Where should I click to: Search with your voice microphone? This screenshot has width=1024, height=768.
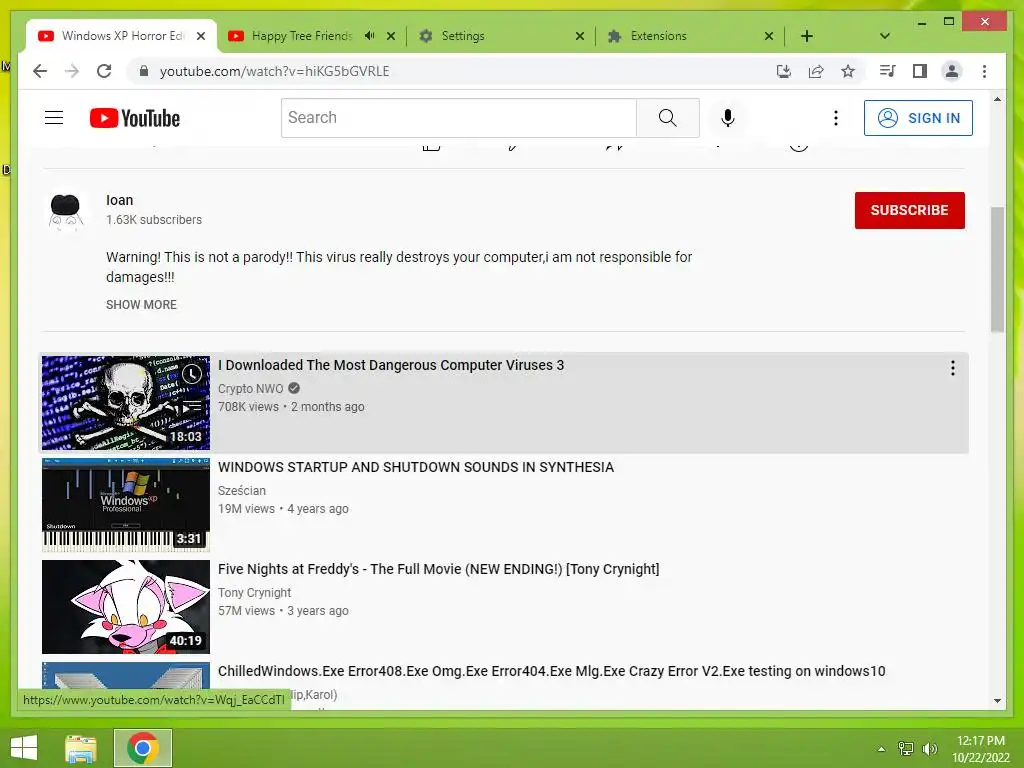(x=728, y=118)
